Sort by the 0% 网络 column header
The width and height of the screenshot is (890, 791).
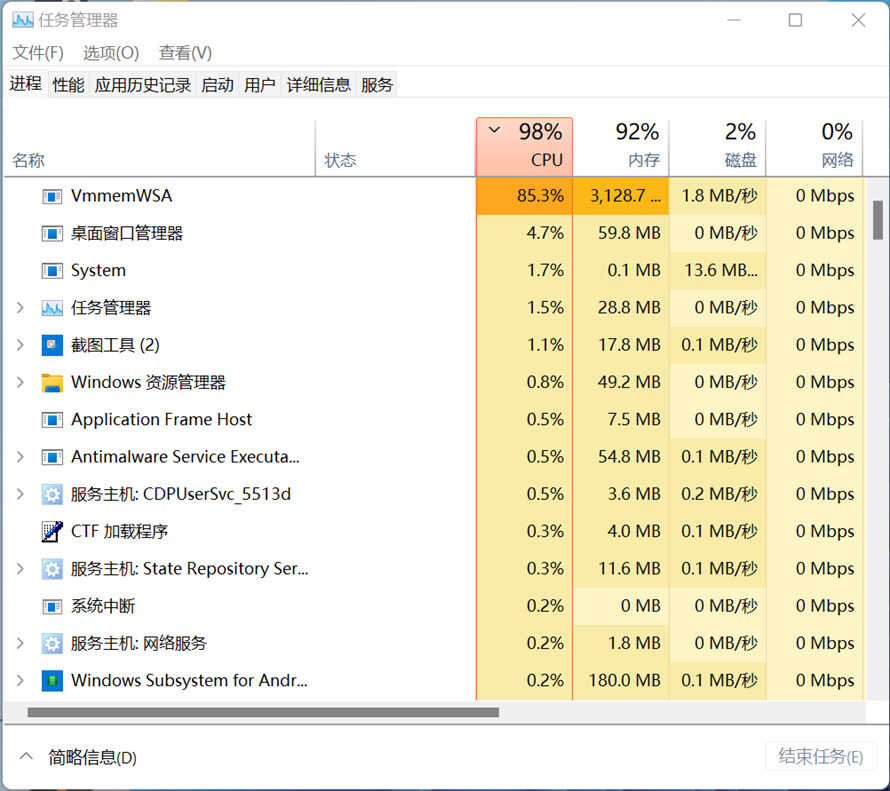click(814, 146)
